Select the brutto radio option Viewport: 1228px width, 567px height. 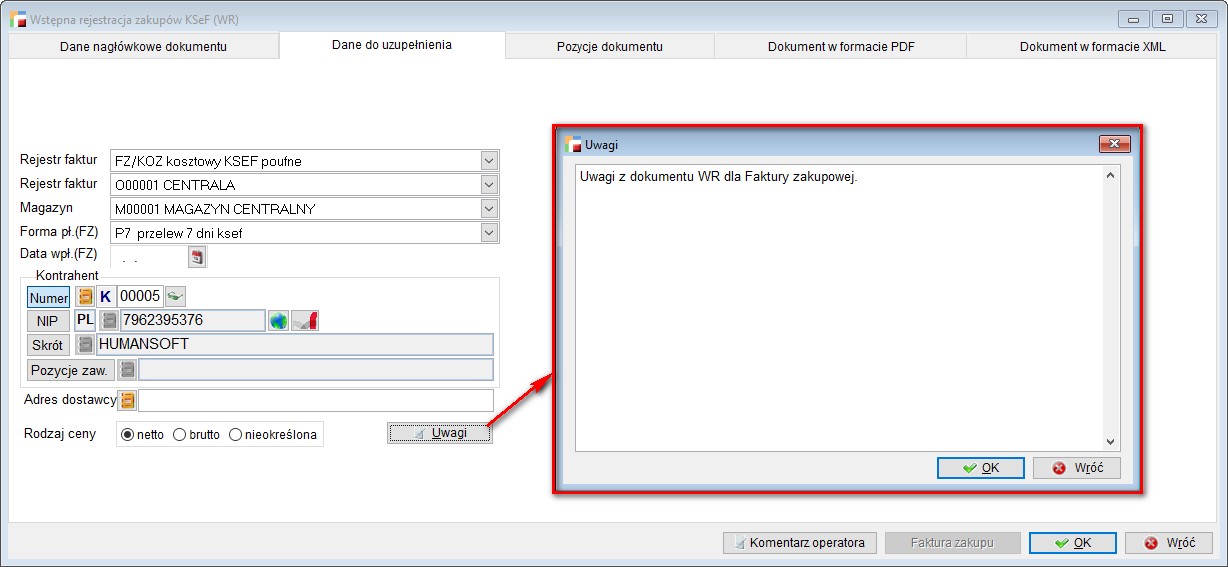point(180,435)
